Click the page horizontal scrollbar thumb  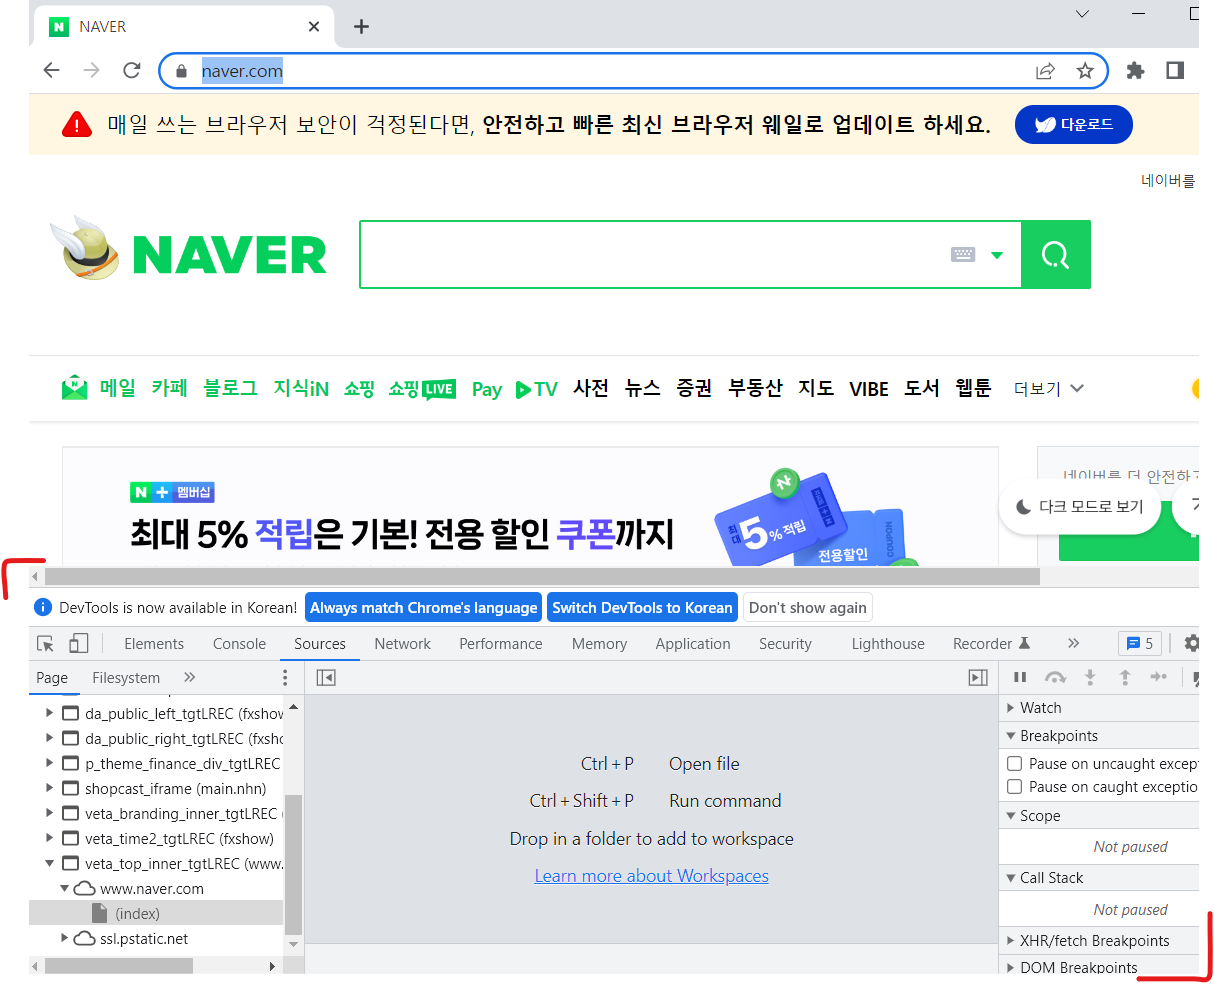[x=542, y=577]
